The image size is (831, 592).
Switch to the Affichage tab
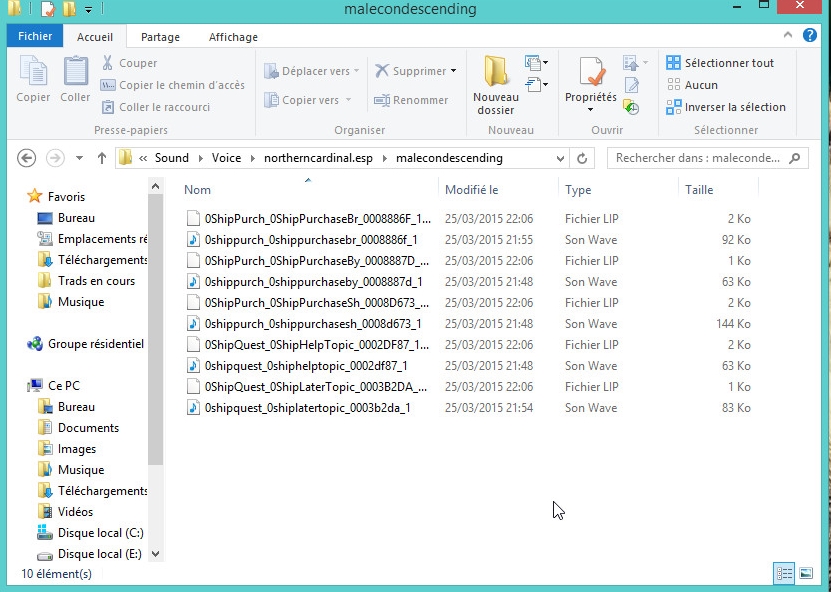(x=233, y=37)
